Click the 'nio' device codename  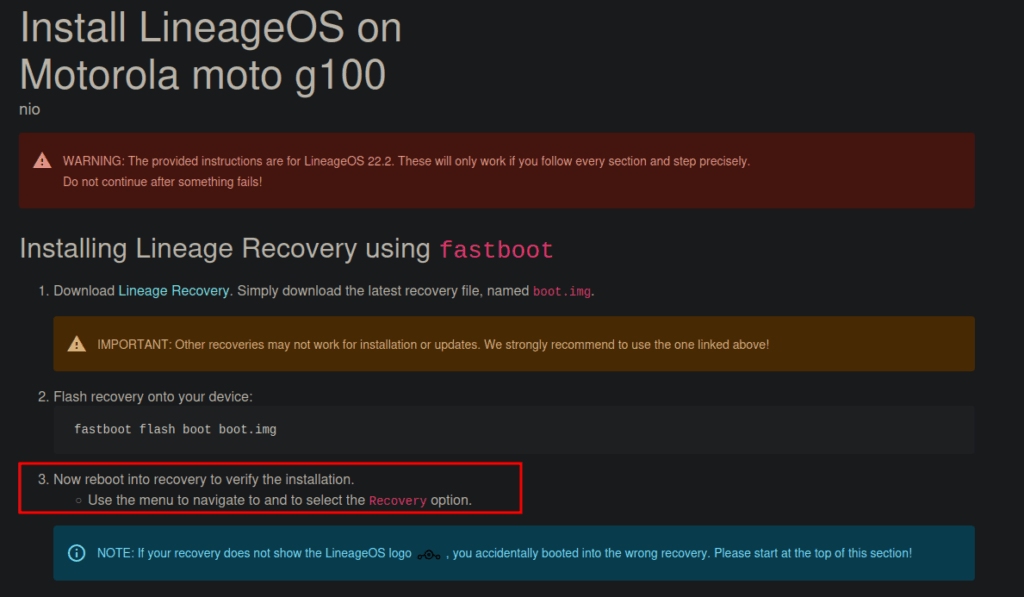coord(29,109)
